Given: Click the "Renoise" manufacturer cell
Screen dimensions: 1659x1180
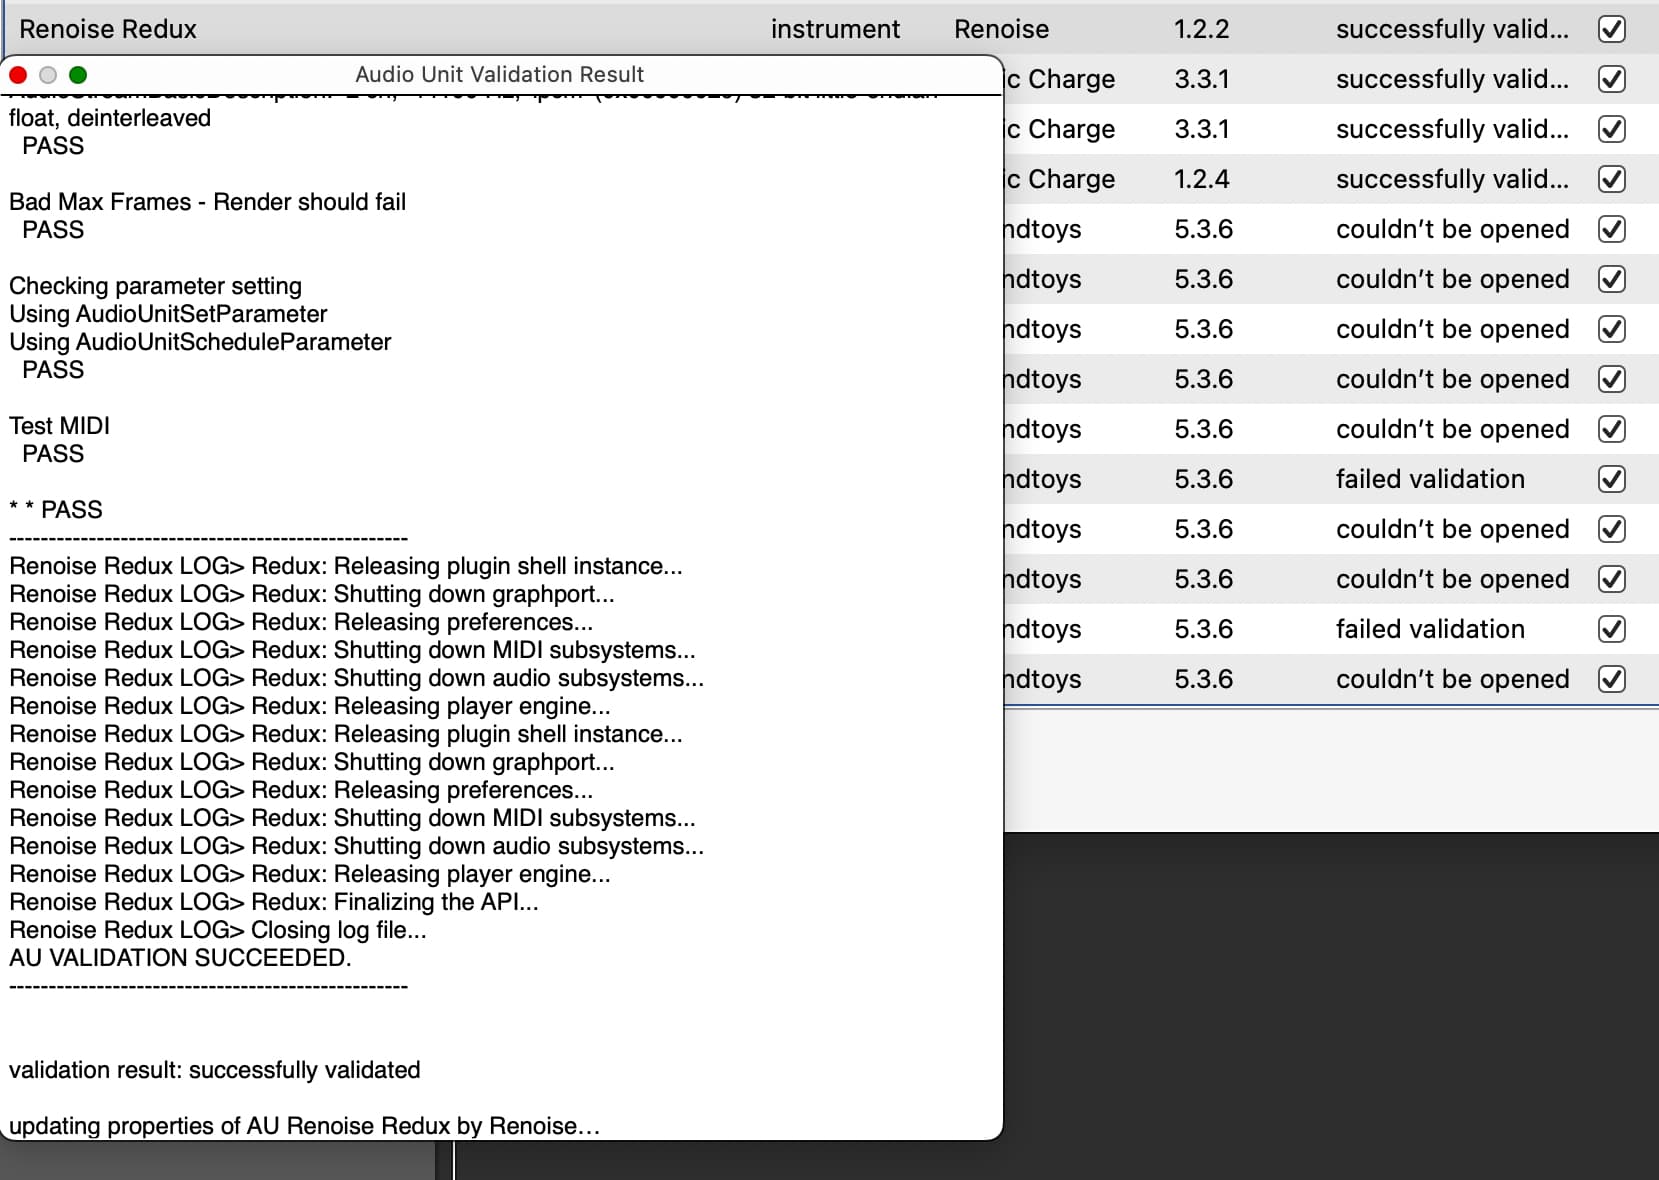Looking at the screenshot, I should 1001,29.
